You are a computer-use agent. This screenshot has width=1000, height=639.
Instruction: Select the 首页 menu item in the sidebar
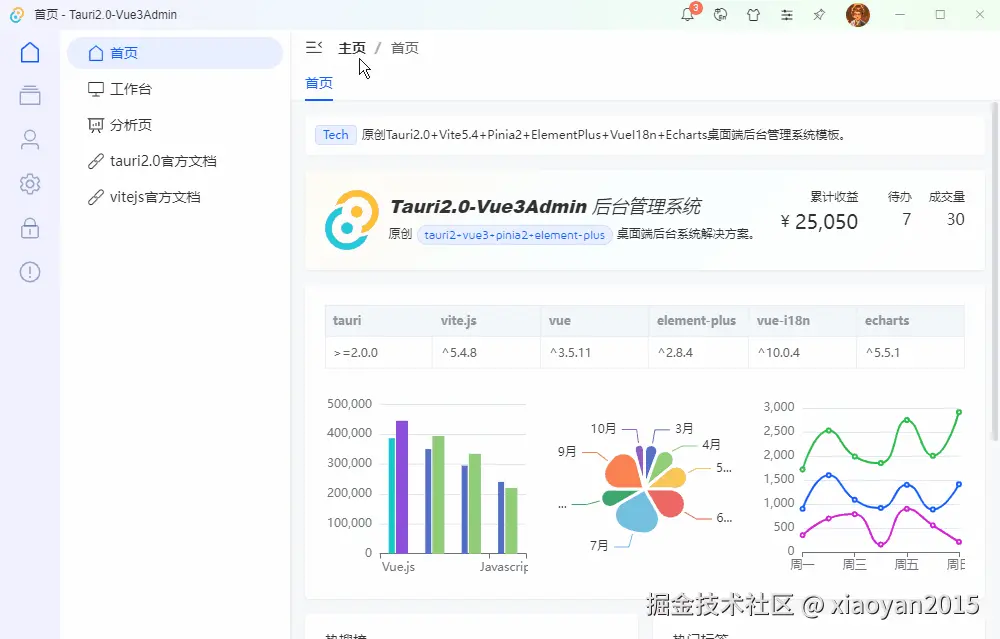(x=175, y=53)
